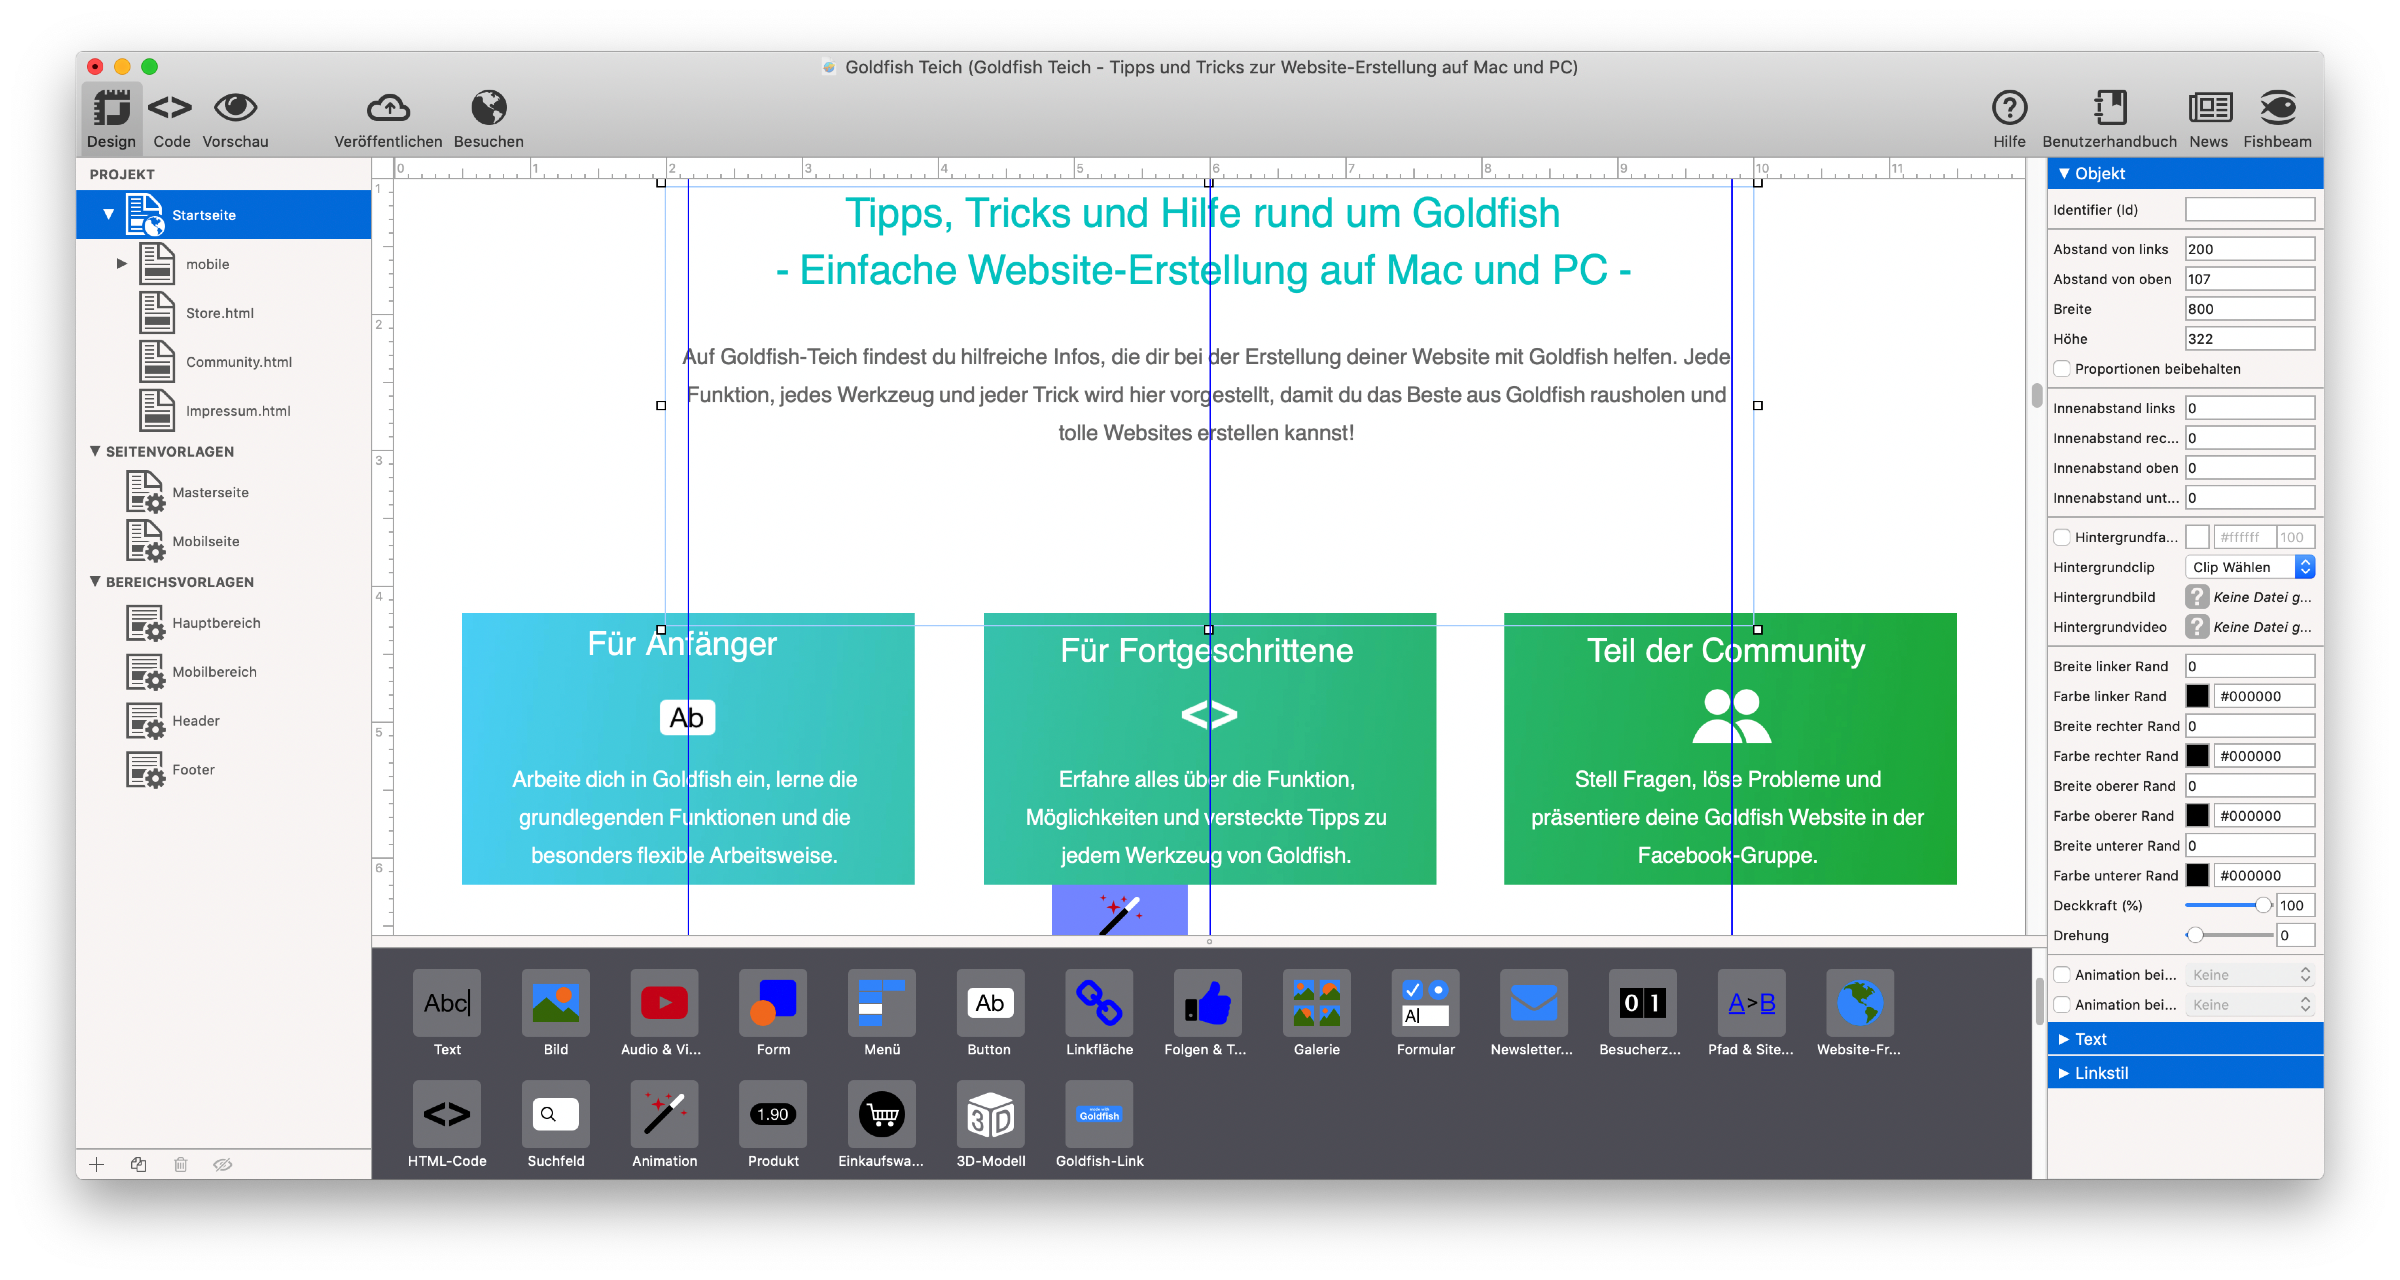The image size is (2400, 1280).
Task: Select the Text element tool
Action: (447, 1013)
